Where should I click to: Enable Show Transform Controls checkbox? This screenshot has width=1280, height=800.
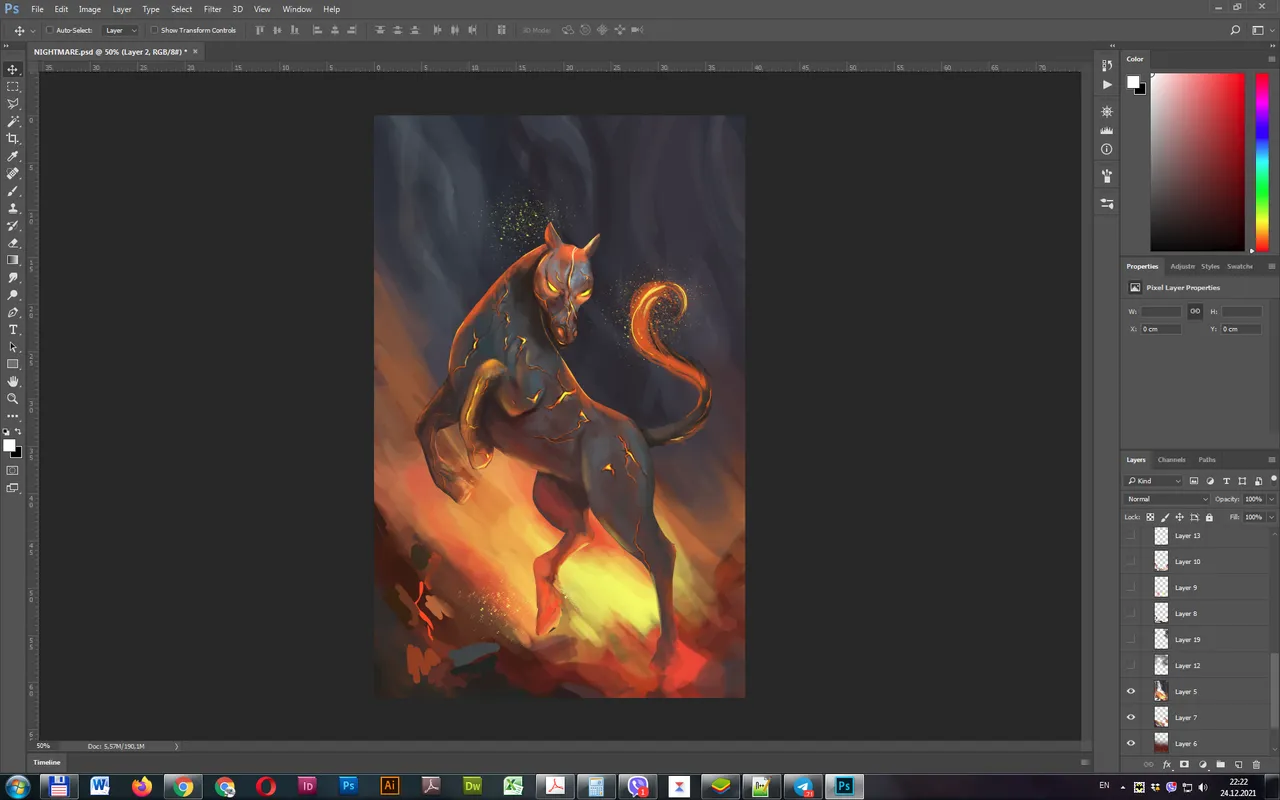click(154, 30)
